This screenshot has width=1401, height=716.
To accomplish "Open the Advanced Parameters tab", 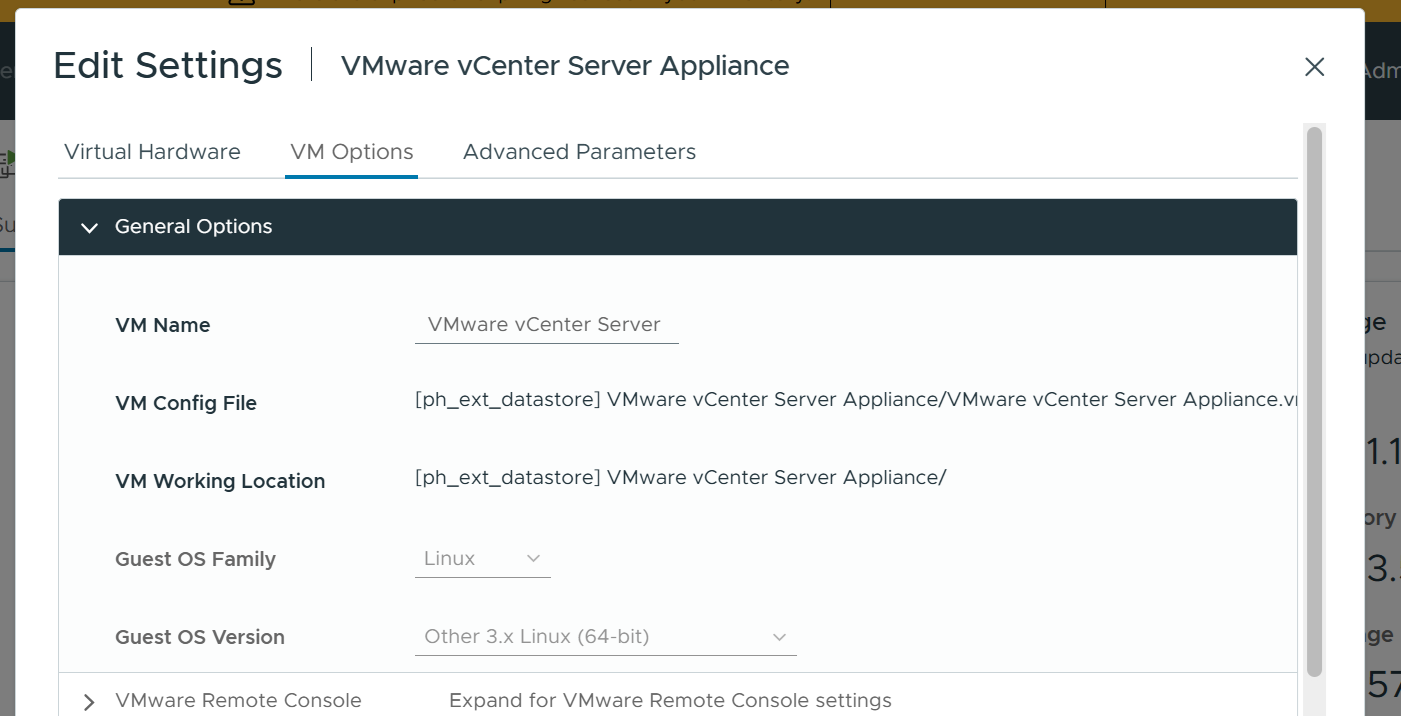I will point(579,152).
